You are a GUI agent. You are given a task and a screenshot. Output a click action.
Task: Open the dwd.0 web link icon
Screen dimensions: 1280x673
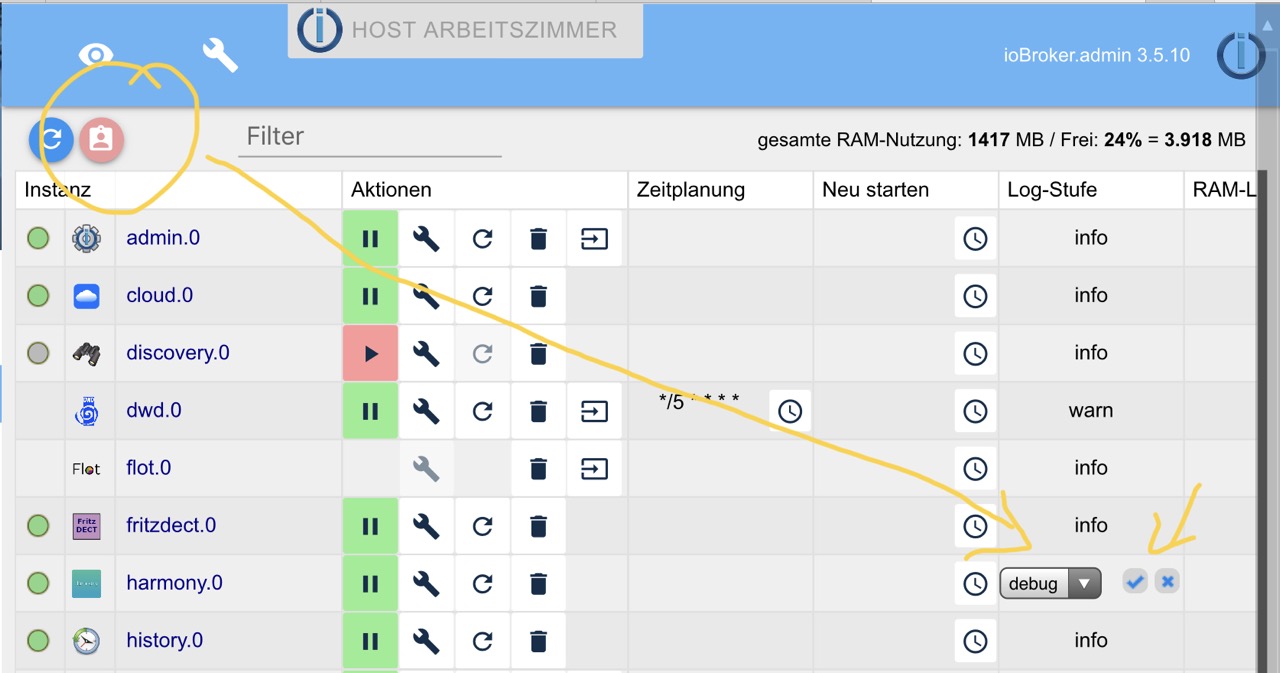[x=595, y=411]
